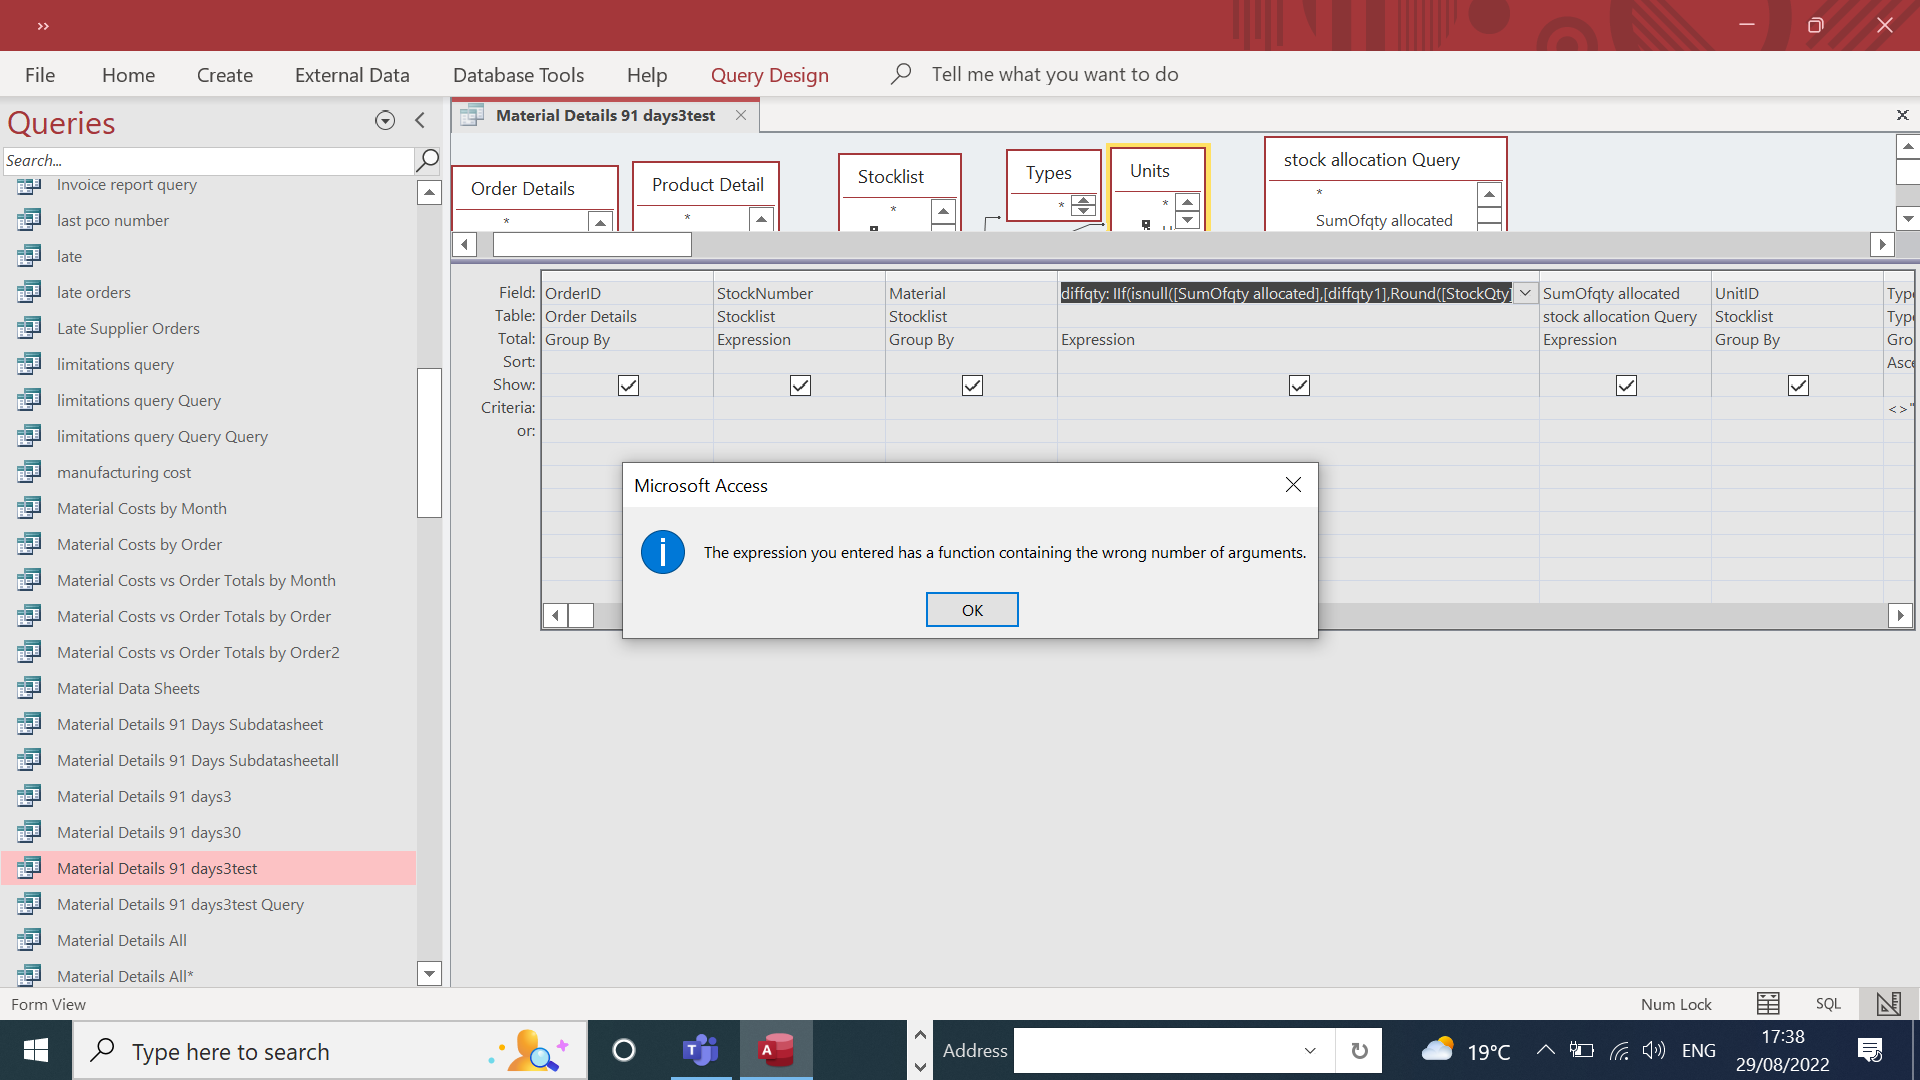Click the search magnifier icon in Queries pane
The image size is (1920, 1080).
[427, 160]
